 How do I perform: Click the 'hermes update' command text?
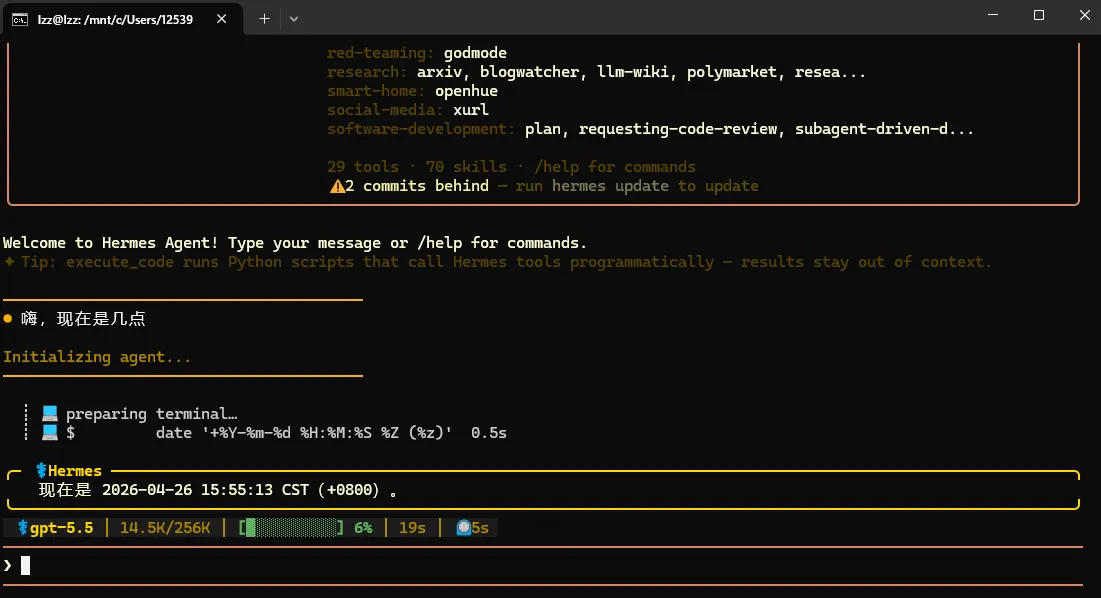tap(609, 186)
